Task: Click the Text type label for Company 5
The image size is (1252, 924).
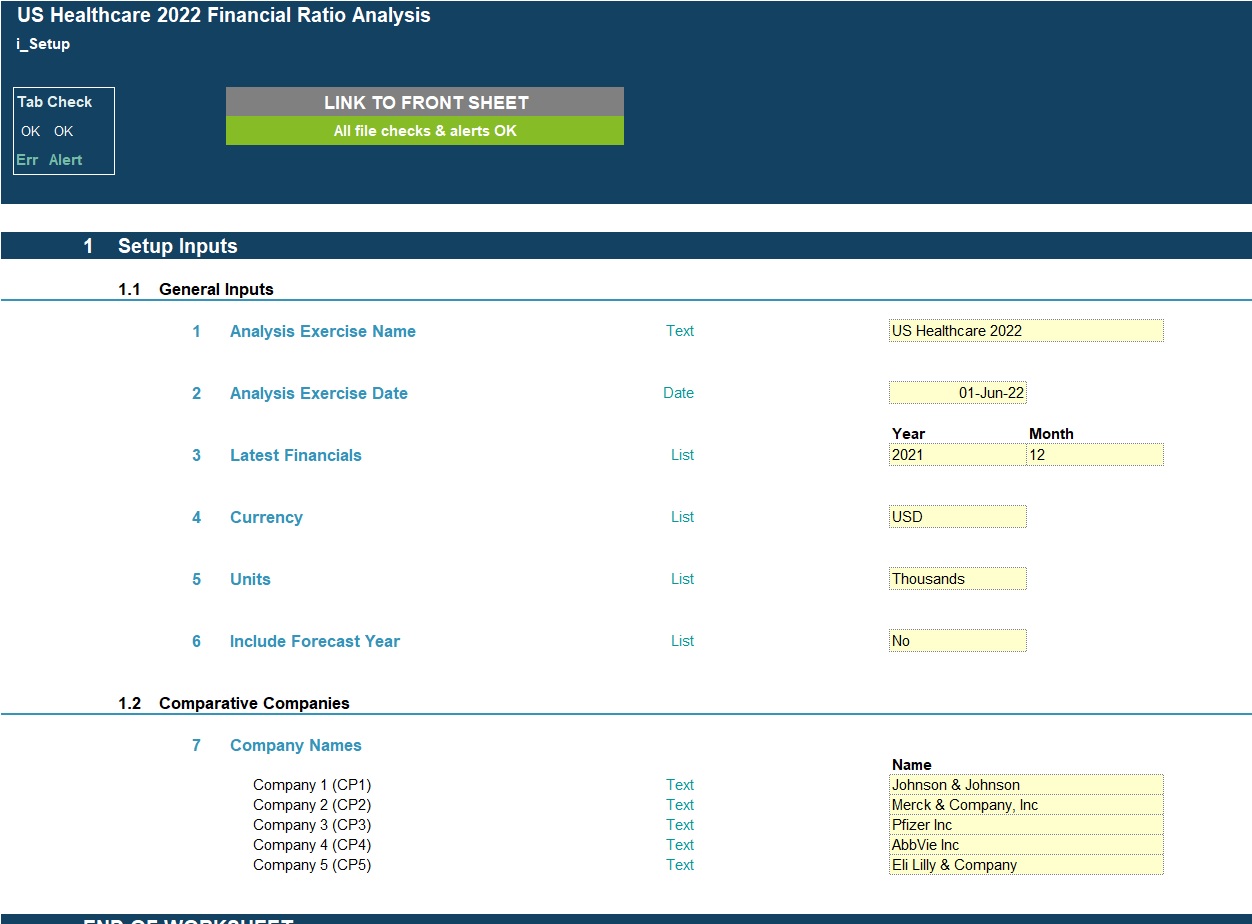Action: 680,865
